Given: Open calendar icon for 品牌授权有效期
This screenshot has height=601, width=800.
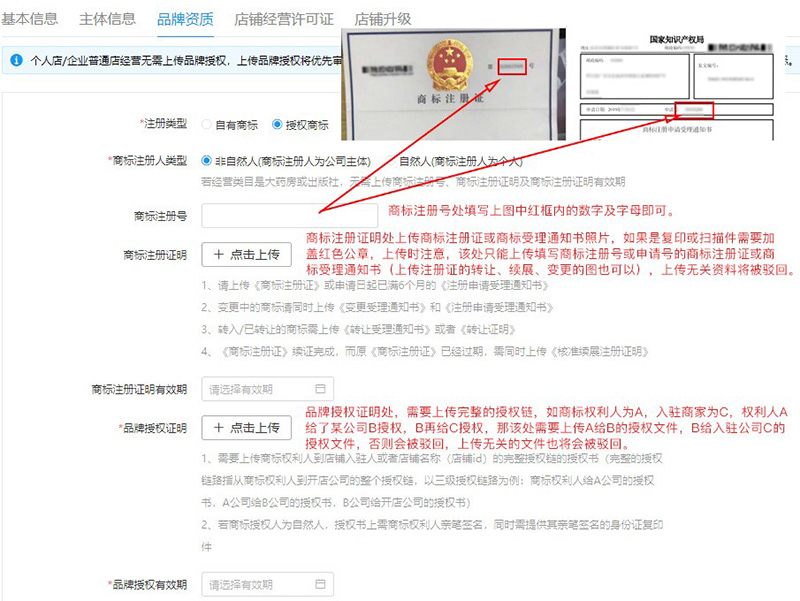Looking at the screenshot, I should click(x=320, y=584).
